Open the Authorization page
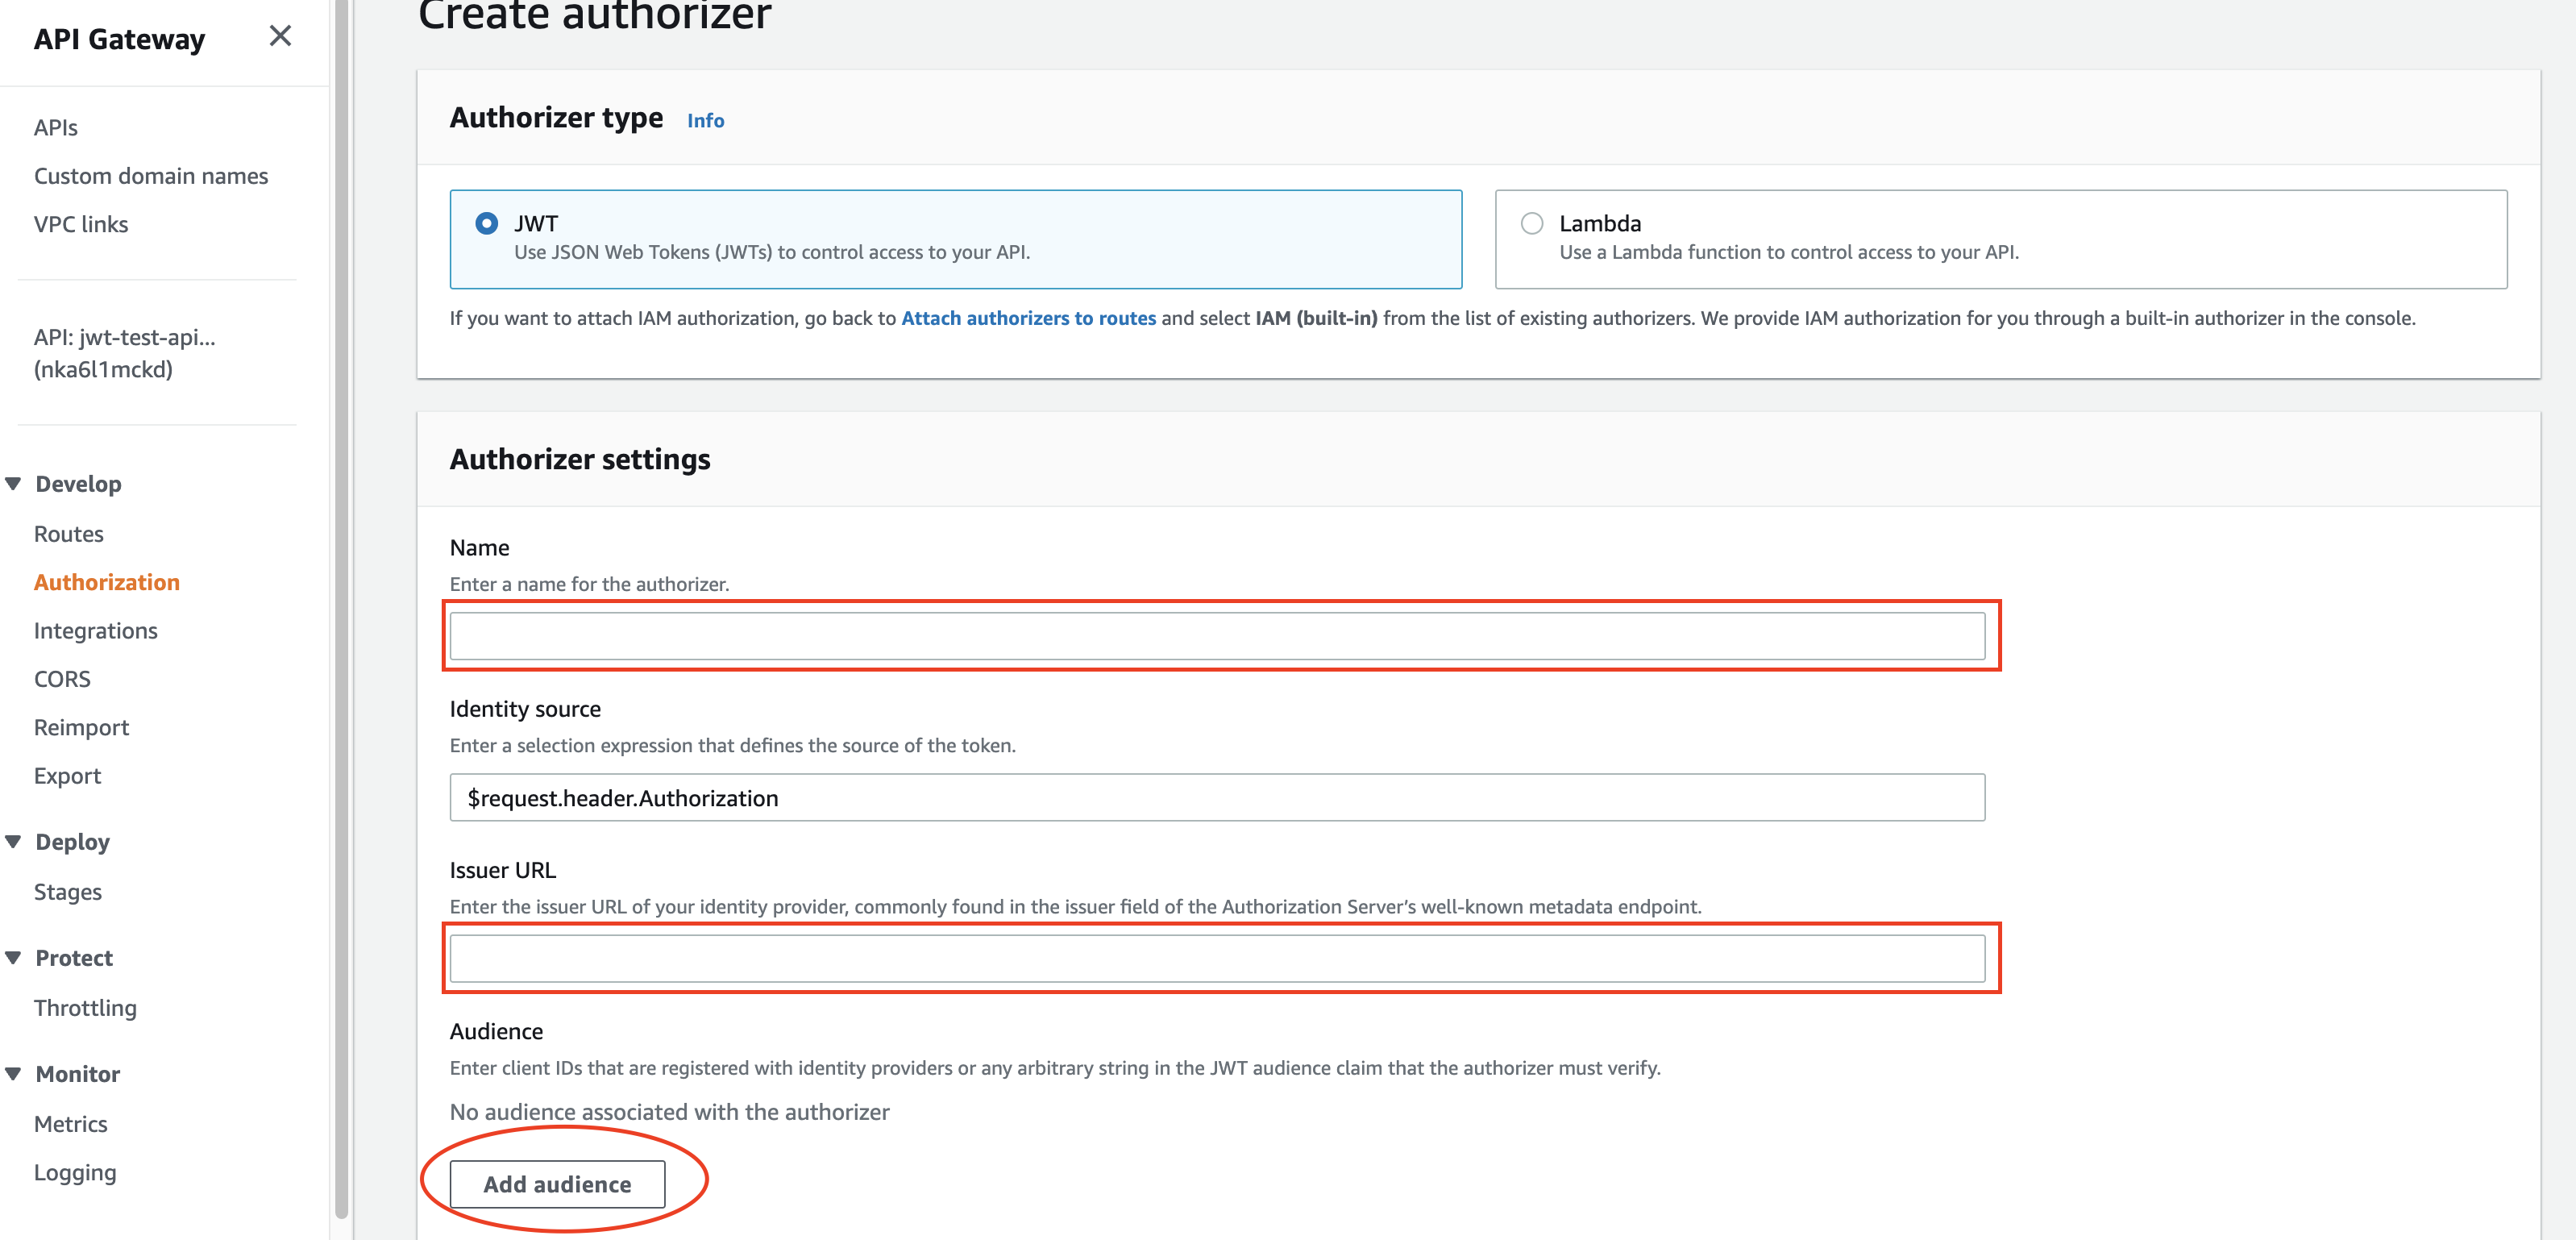This screenshot has width=2576, height=1240. [x=107, y=581]
